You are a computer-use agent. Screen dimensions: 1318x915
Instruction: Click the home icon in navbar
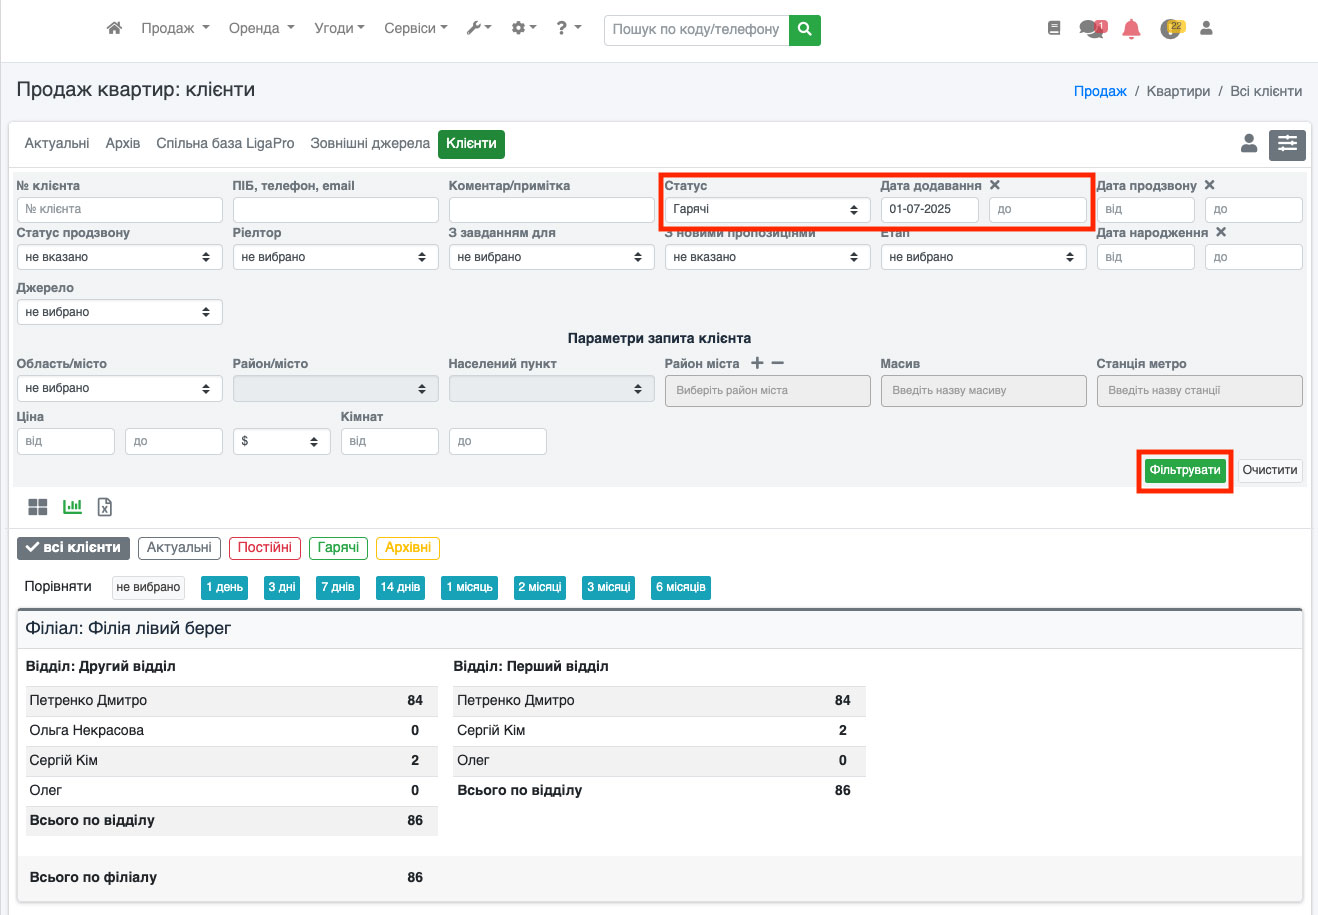(x=114, y=29)
